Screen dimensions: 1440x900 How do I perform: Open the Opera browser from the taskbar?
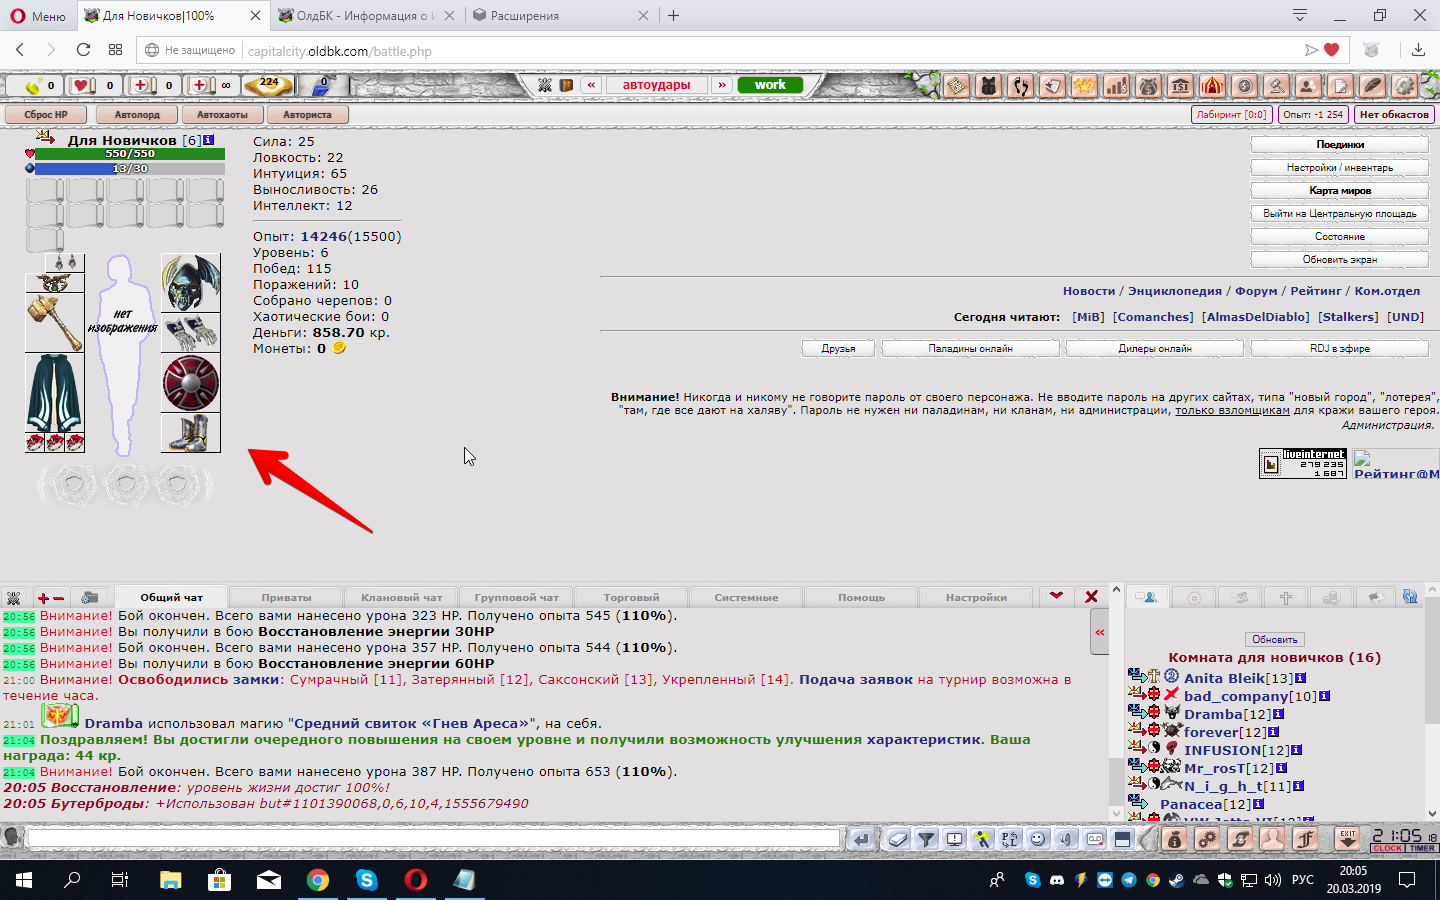pyautogui.click(x=415, y=880)
